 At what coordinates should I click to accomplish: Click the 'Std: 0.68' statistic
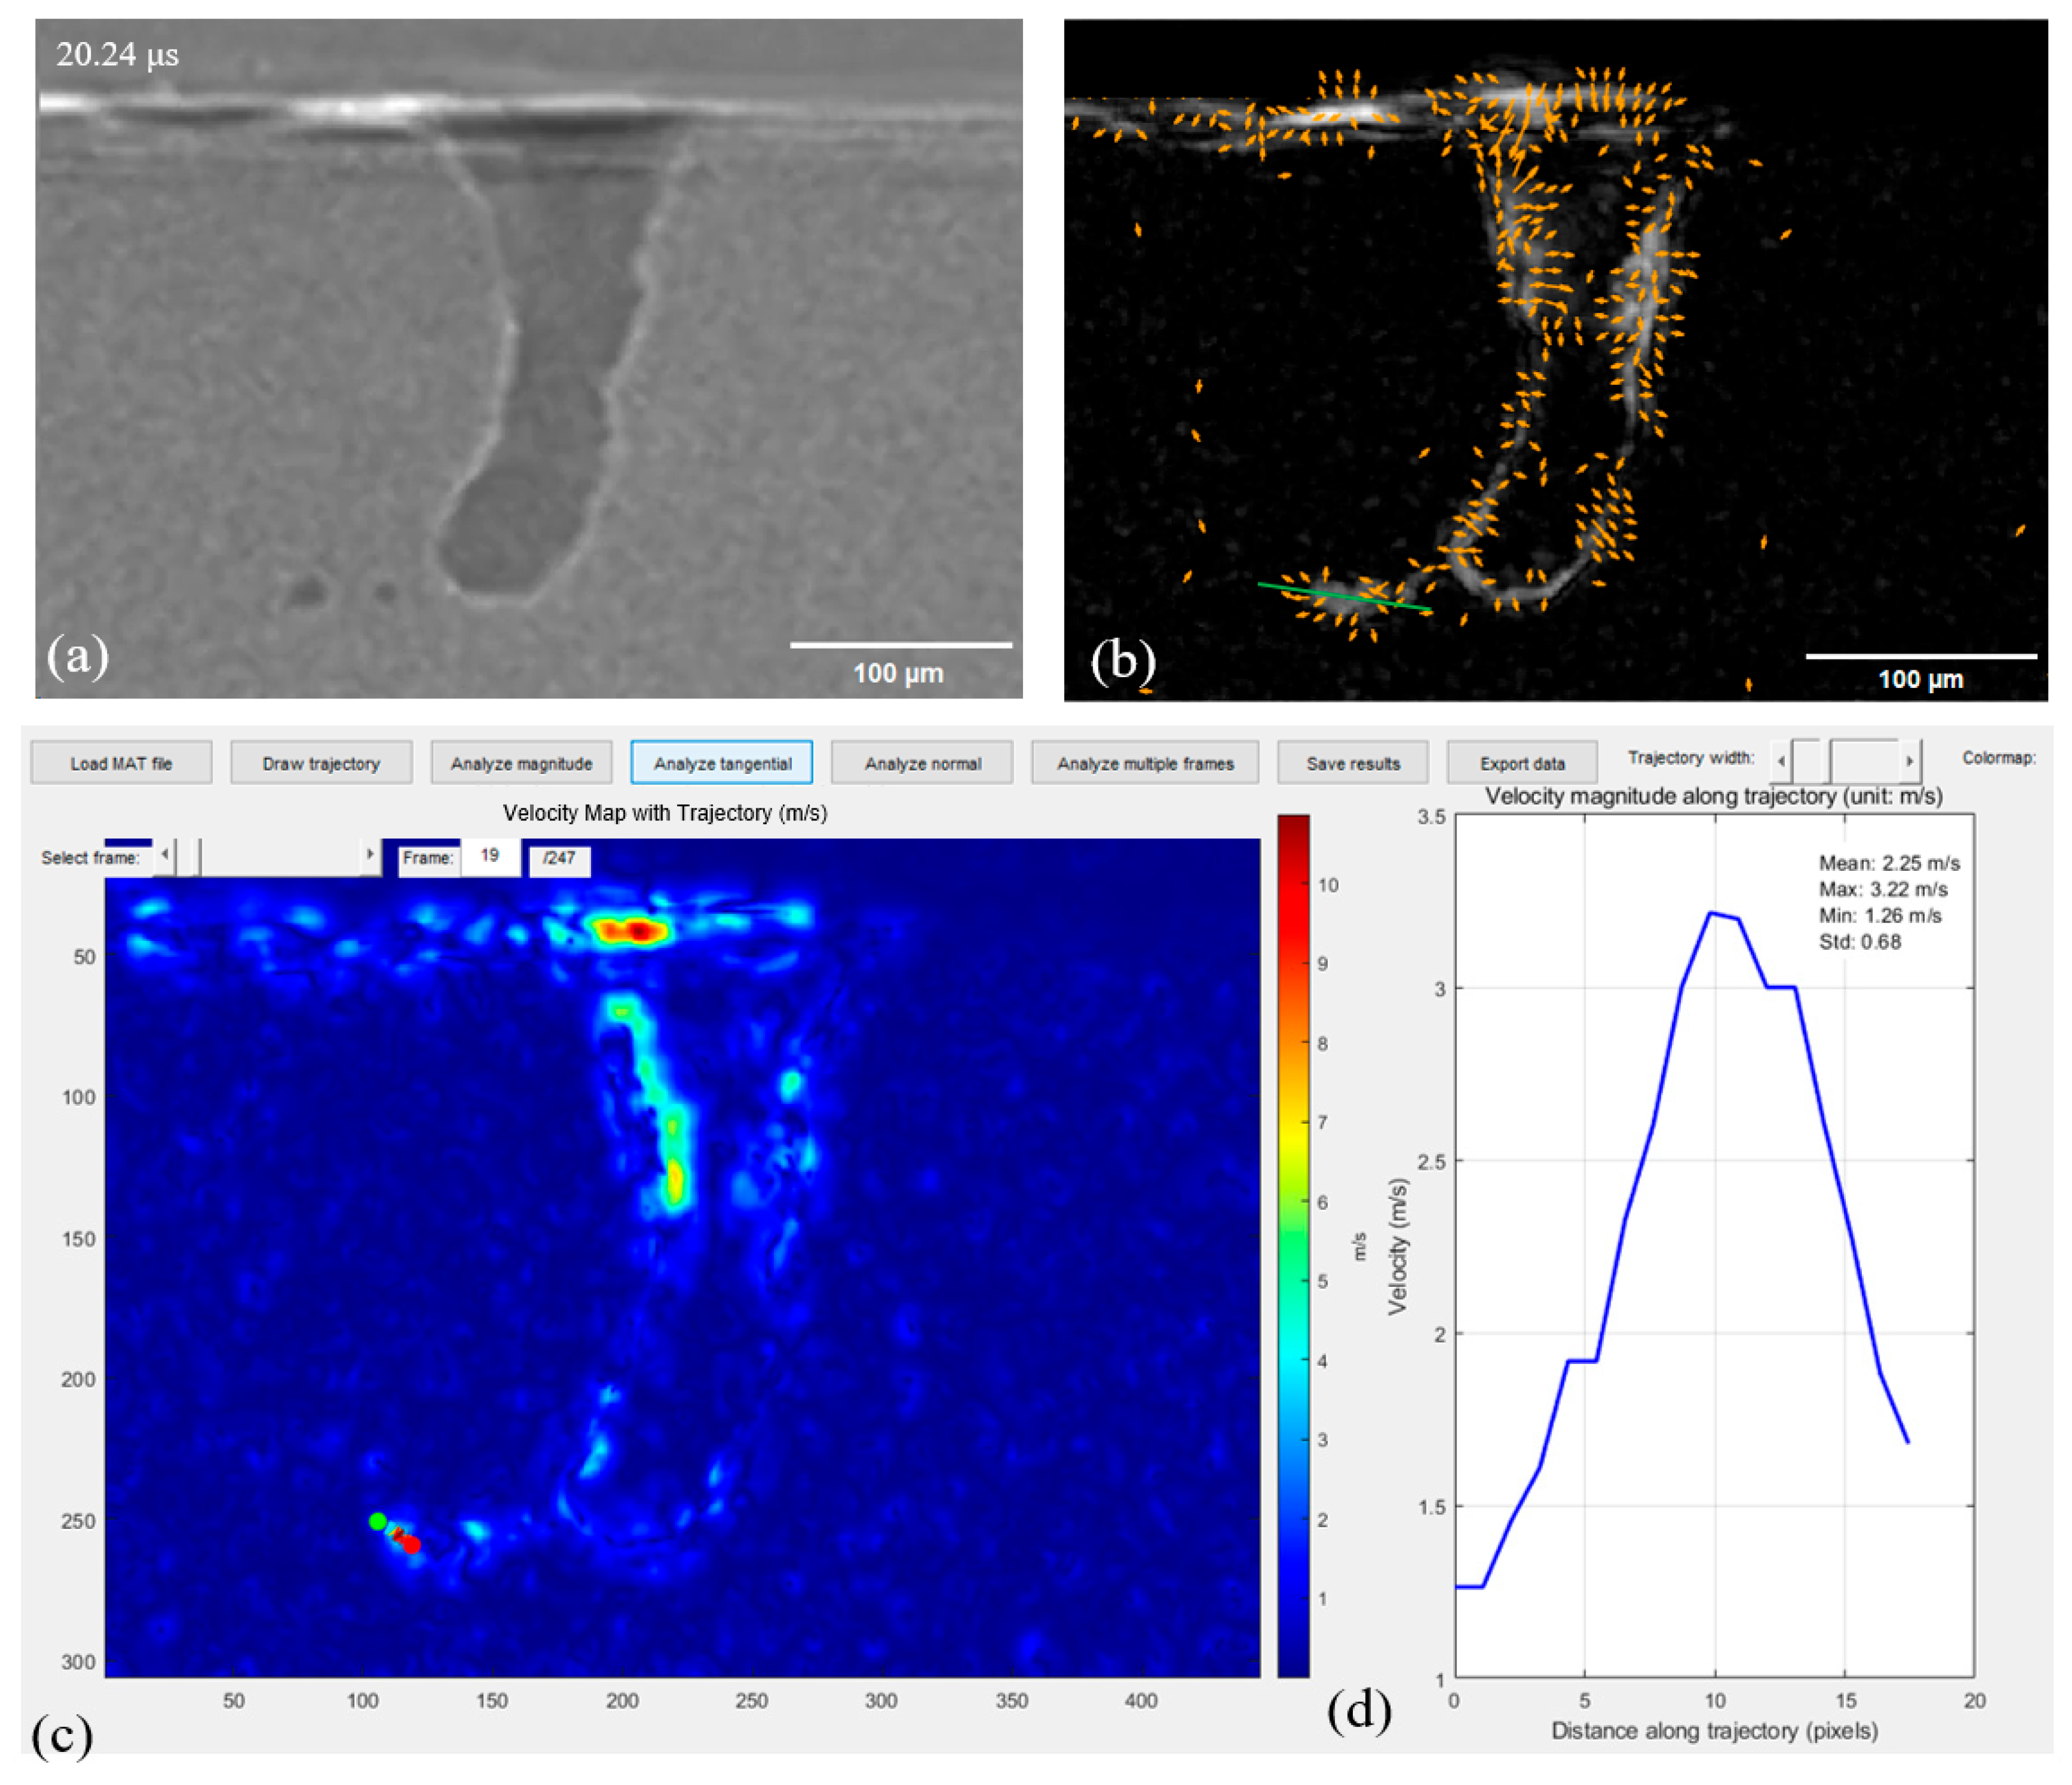[1860, 941]
